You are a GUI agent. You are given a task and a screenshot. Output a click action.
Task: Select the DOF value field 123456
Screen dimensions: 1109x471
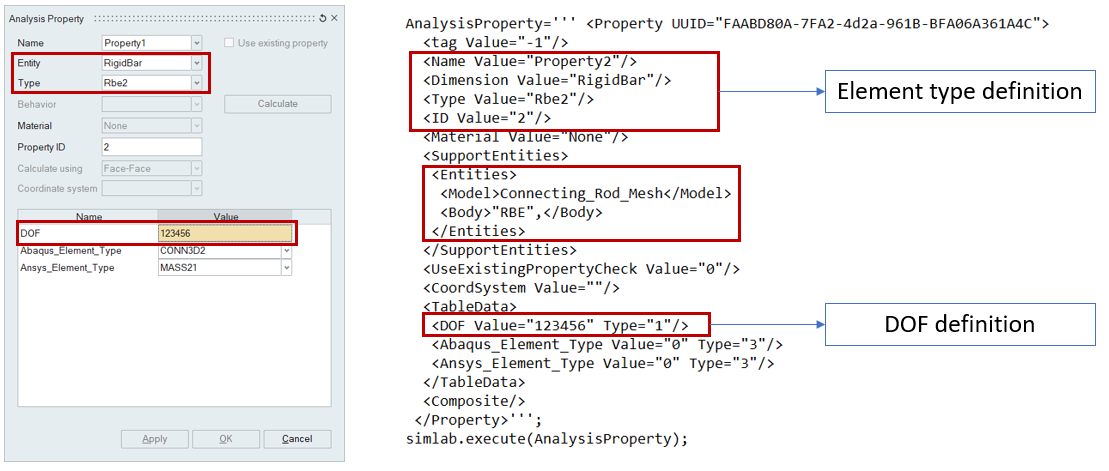click(224, 233)
